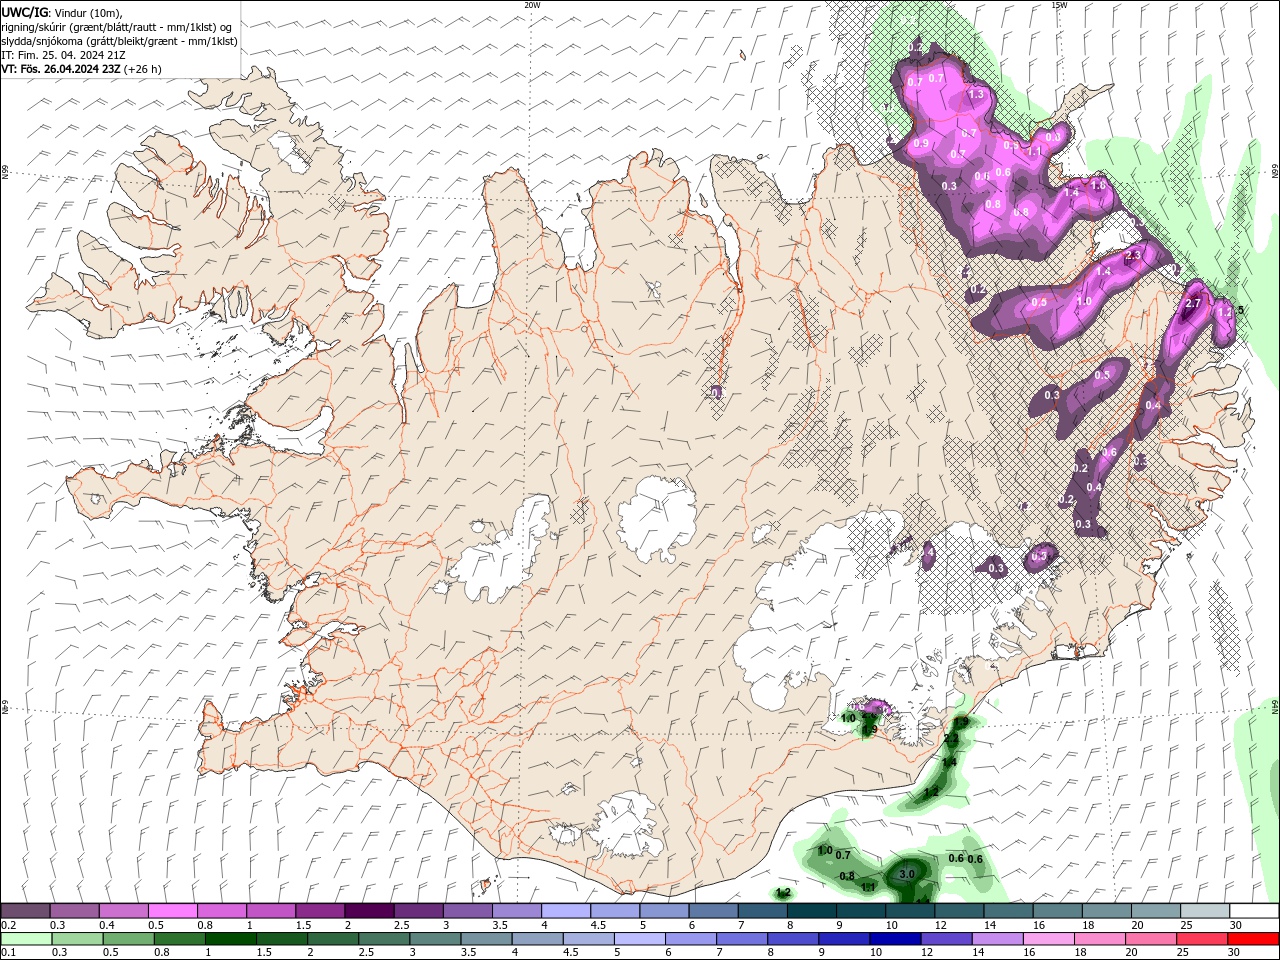Click the lavender swatch labeled 4, top legend

point(565,911)
